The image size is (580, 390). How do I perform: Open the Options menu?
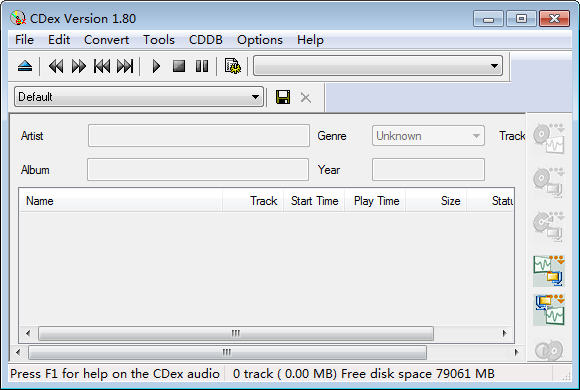(260, 40)
